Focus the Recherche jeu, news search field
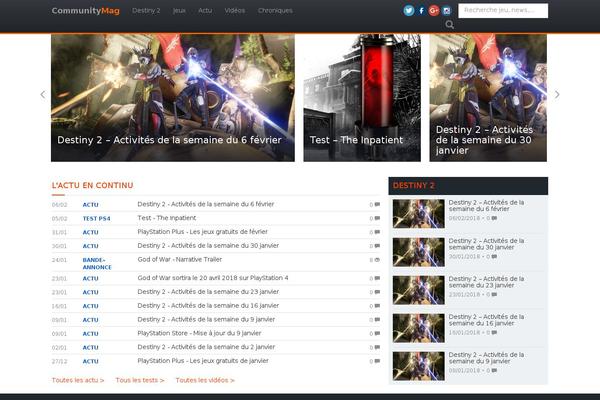Viewport: 600px width, 400px height. [503, 10]
